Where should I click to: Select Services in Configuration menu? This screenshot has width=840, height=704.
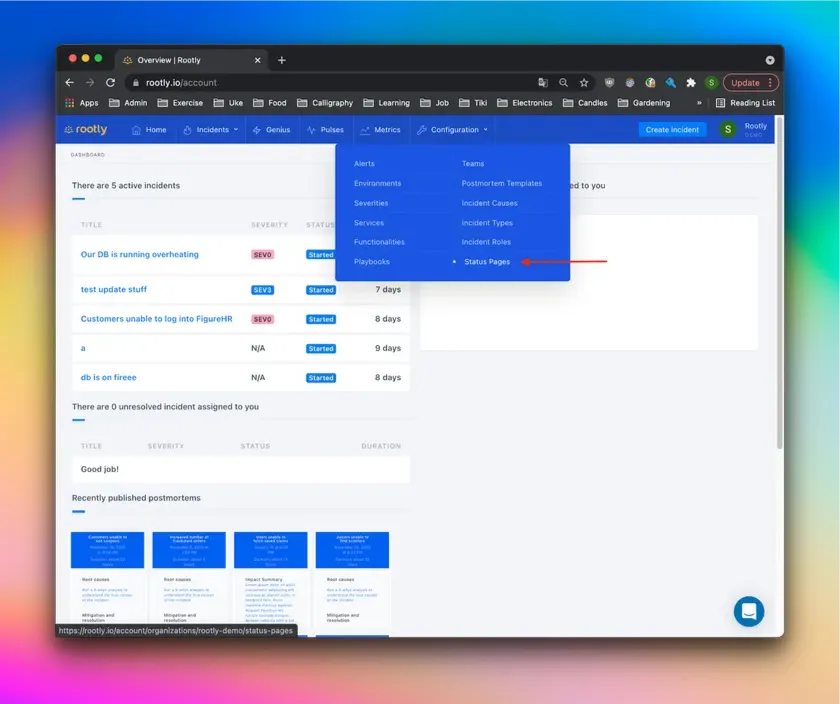pyautogui.click(x=369, y=223)
